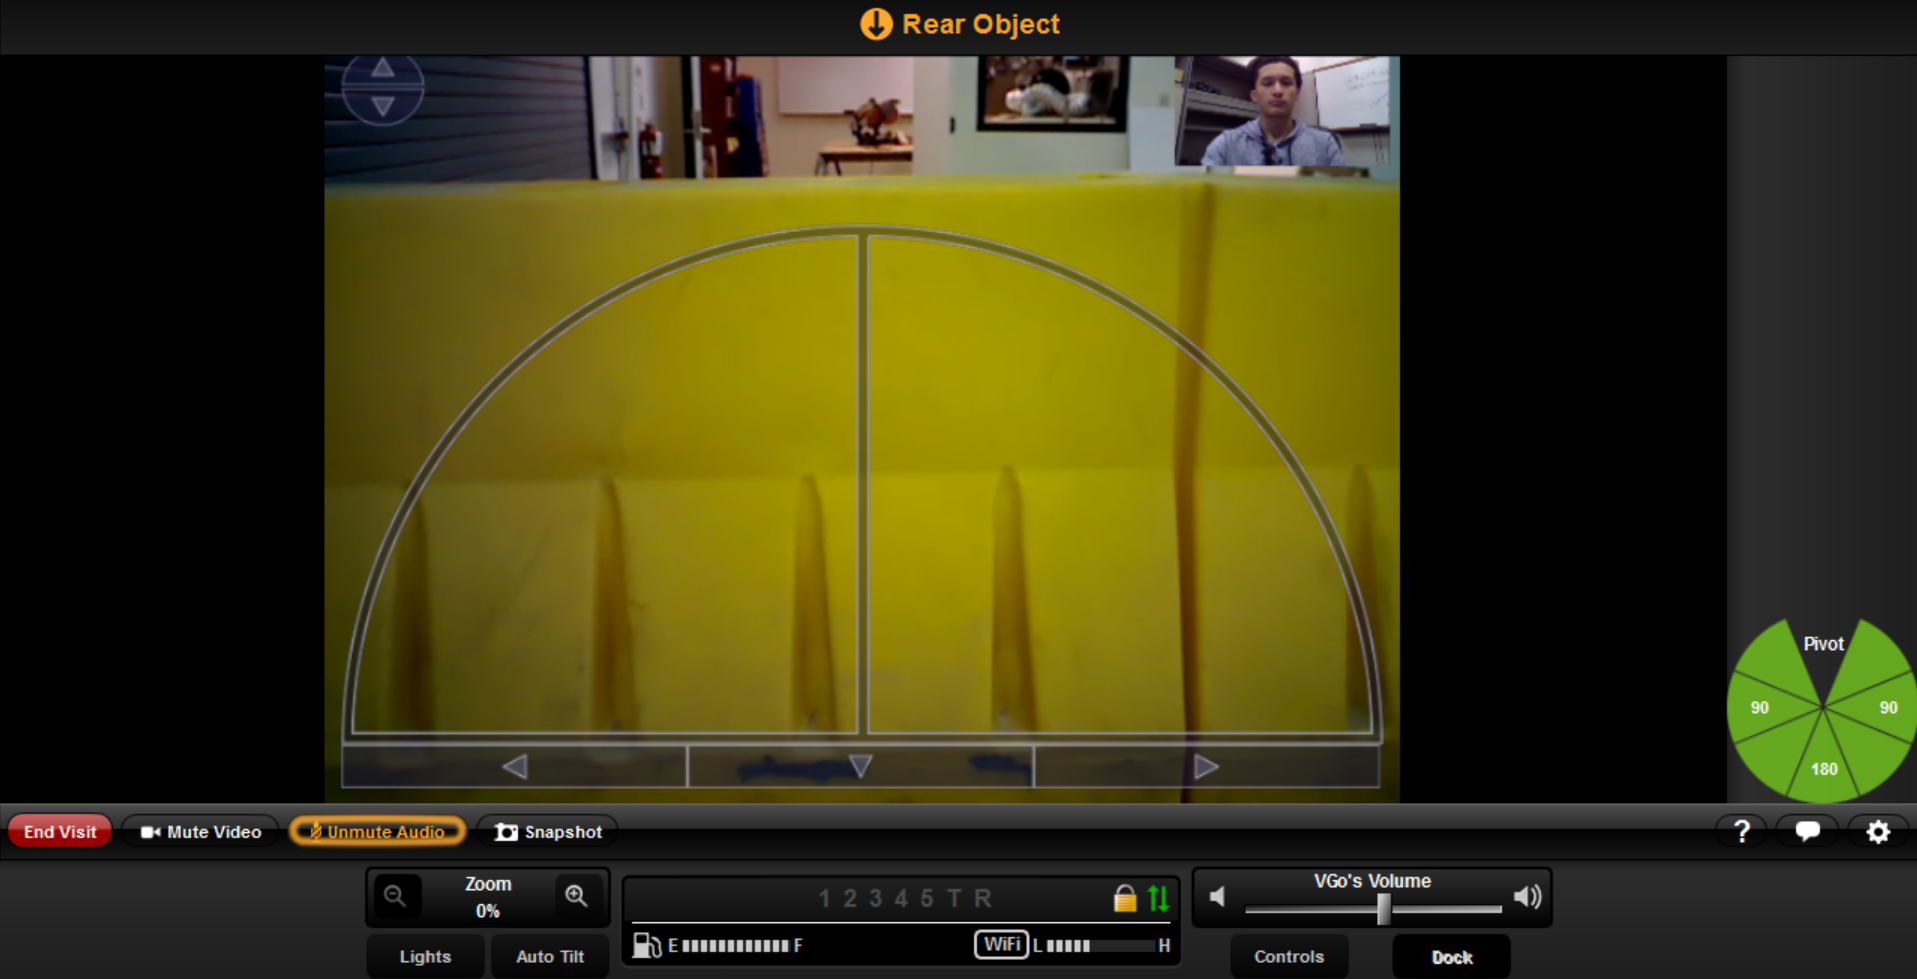This screenshot has width=1917, height=979.
Task: Pivot right 90 degrees on pivot wheel
Action: click(x=1887, y=708)
